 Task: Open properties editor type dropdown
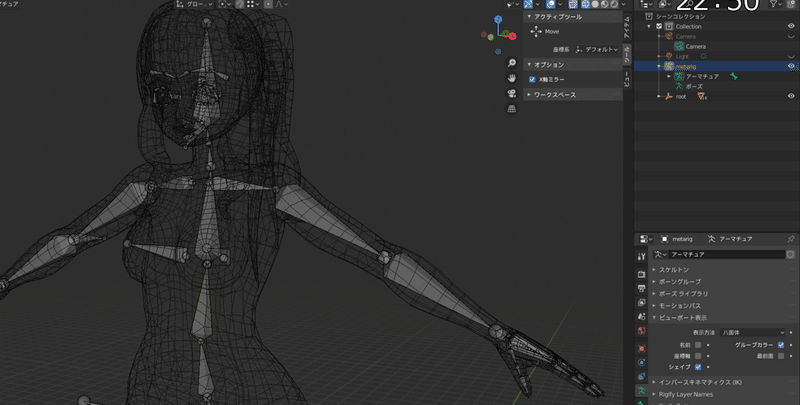pyautogui.click(x=646, y=239)
